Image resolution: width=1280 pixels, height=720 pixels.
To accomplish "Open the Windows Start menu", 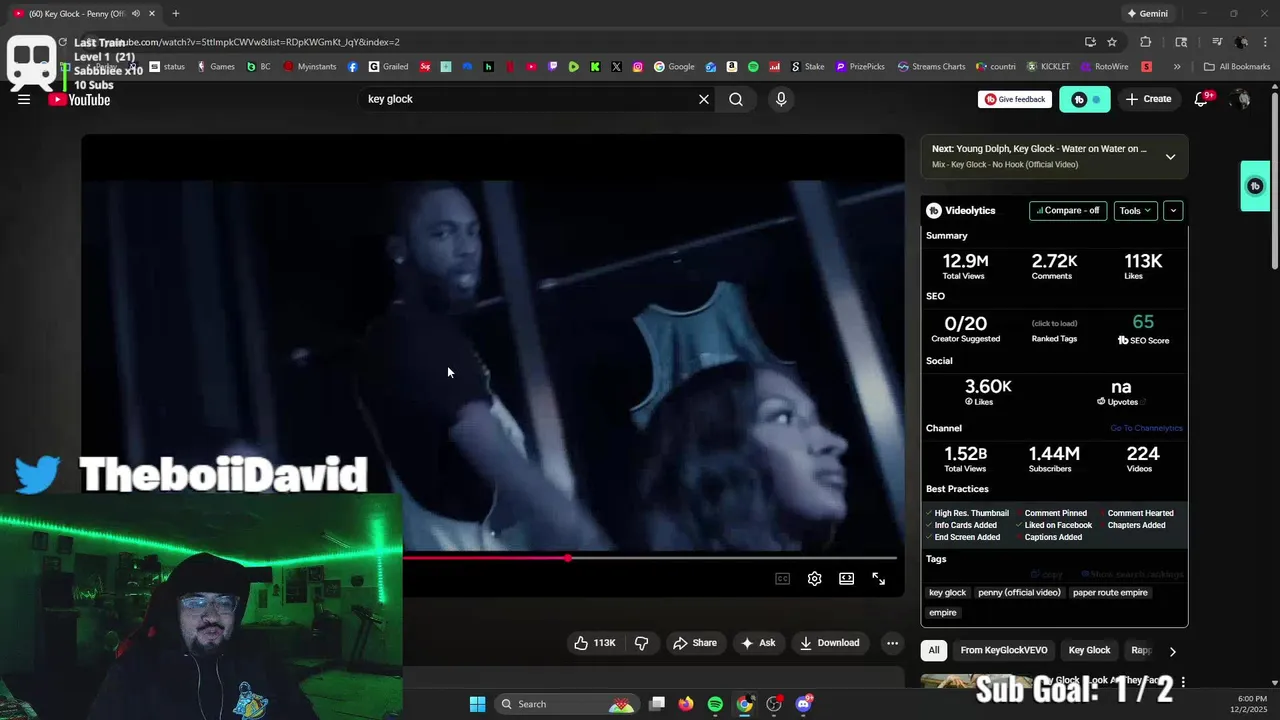I will 477,704.
